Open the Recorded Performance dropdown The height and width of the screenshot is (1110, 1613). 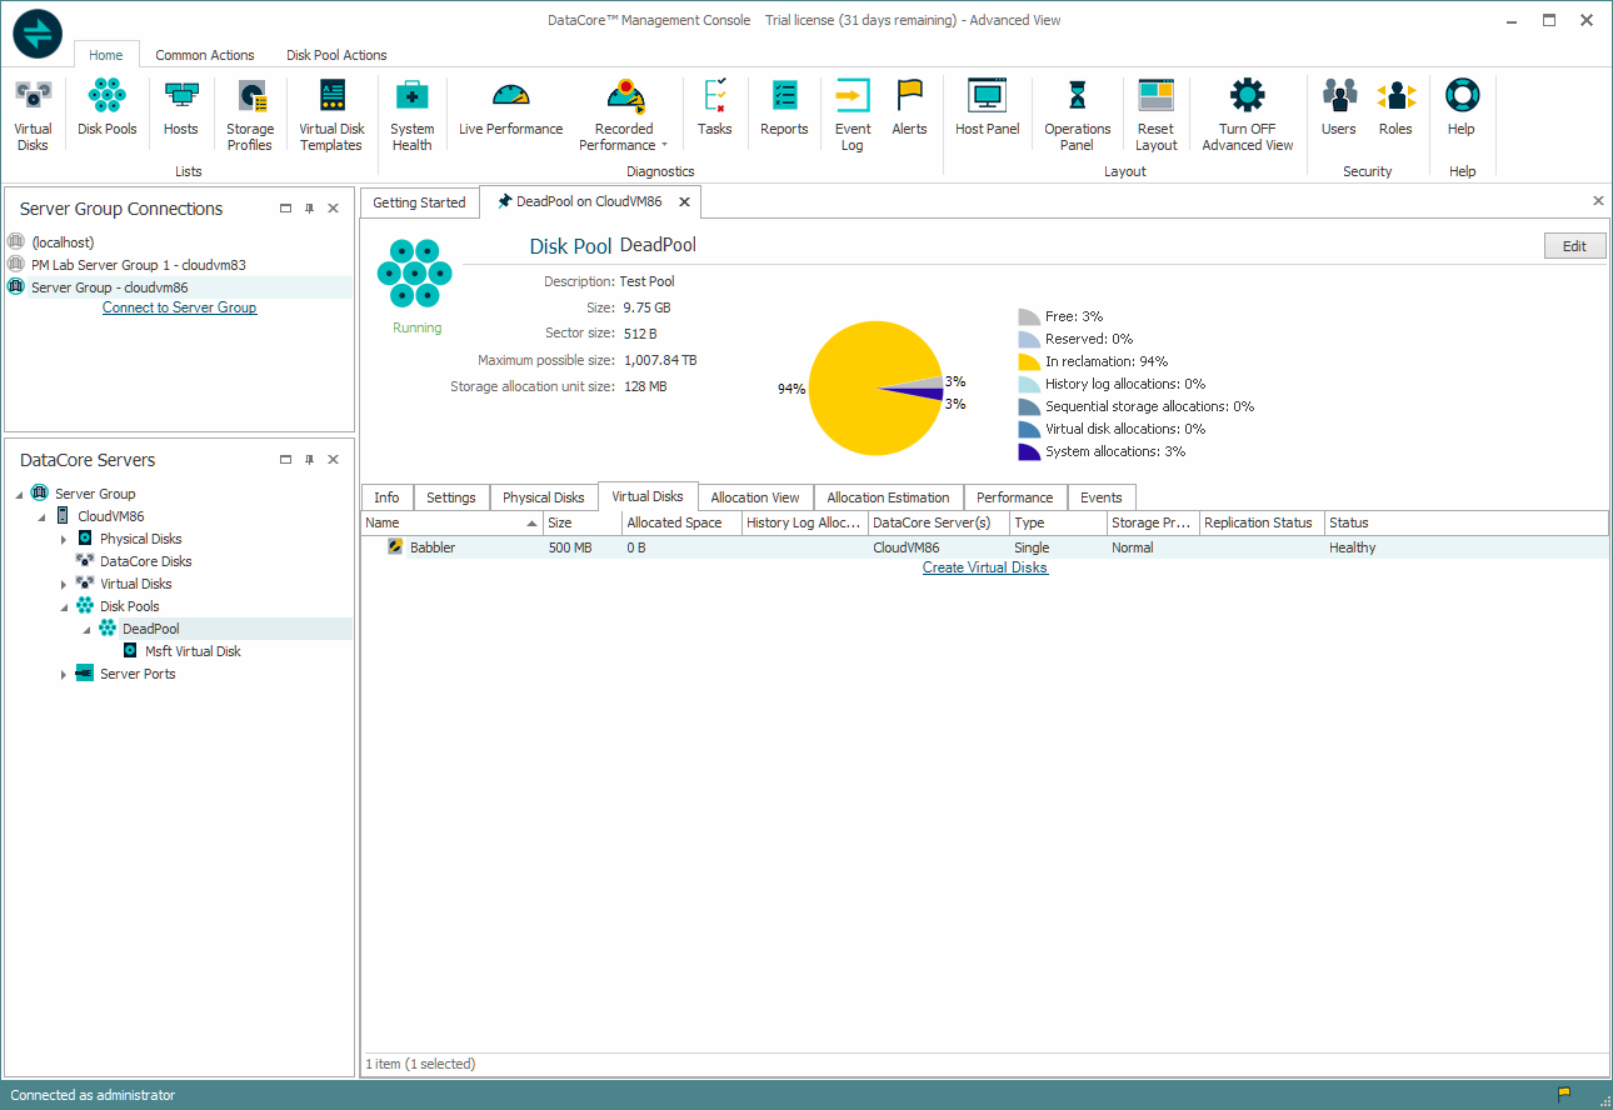[x=663, y=143]
